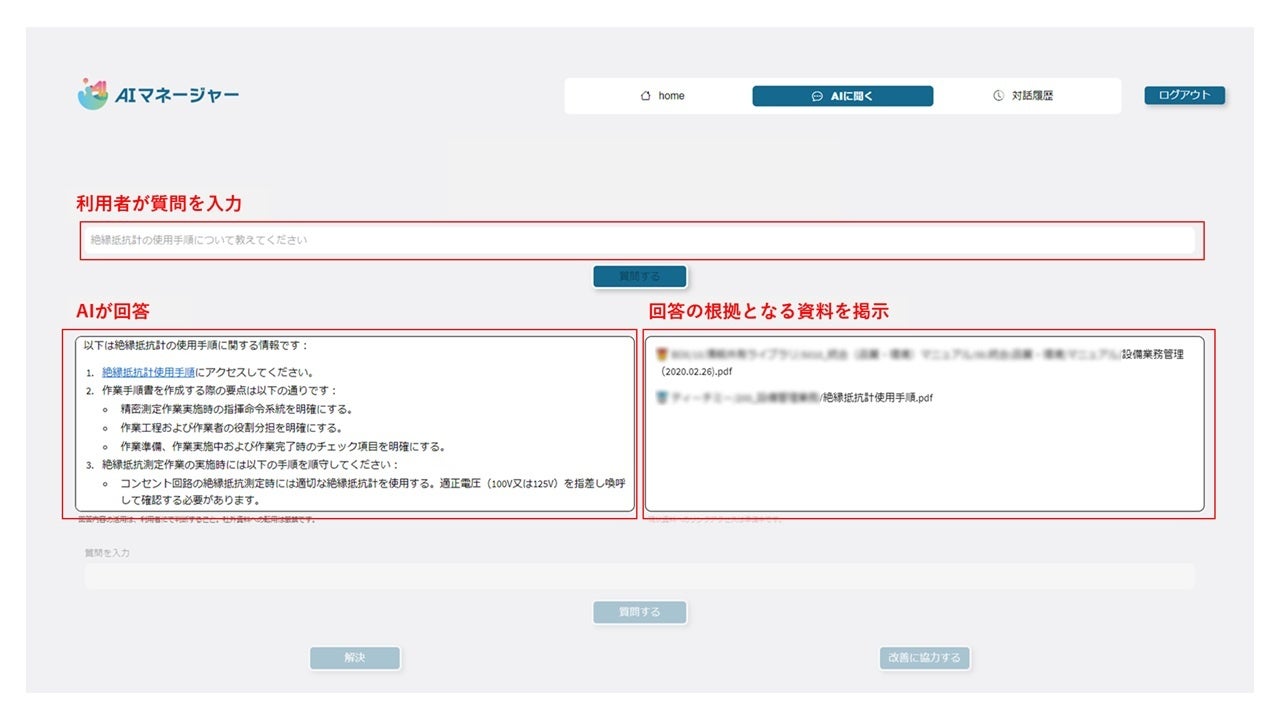Click the 解決 button
Viewport: 1280px width, 720px height.
pos(355,657)
